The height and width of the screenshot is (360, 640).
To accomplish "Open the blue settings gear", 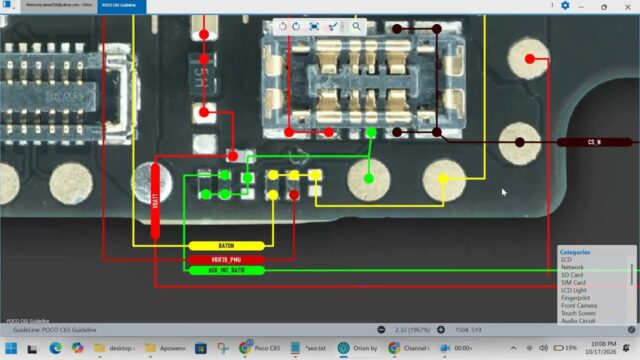I will [565, 6].
